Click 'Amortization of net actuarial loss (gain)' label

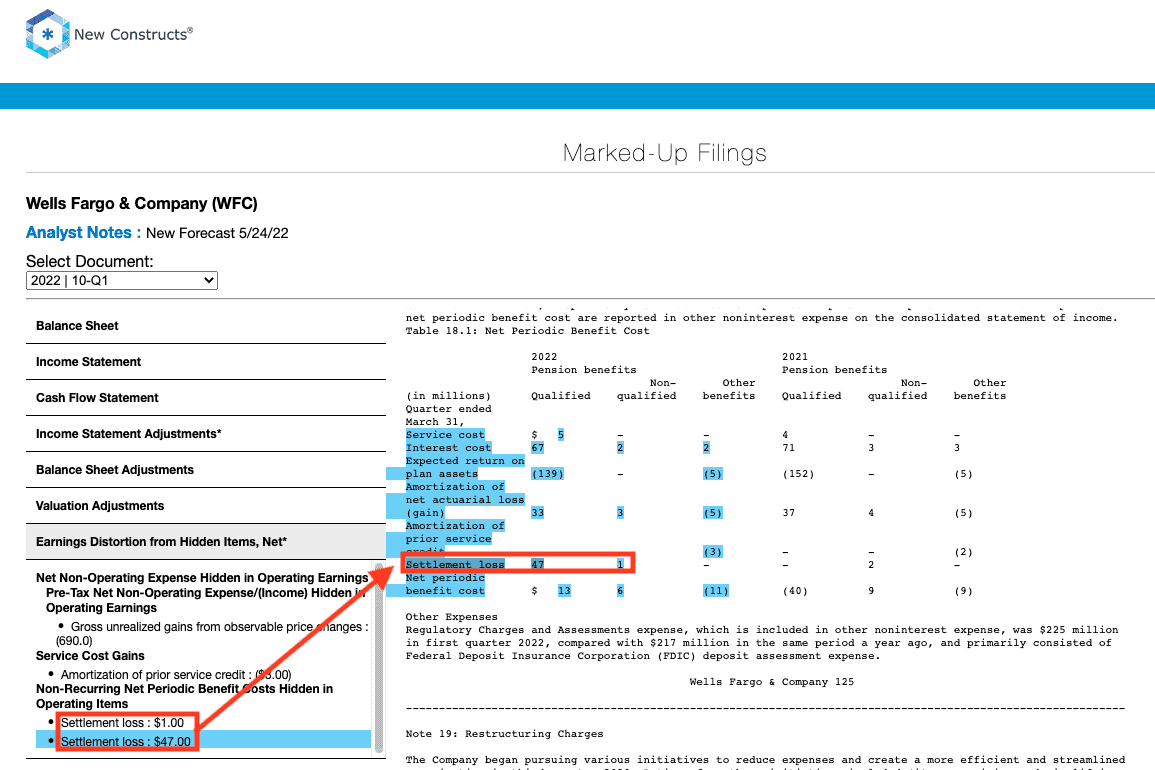point(465,500)
